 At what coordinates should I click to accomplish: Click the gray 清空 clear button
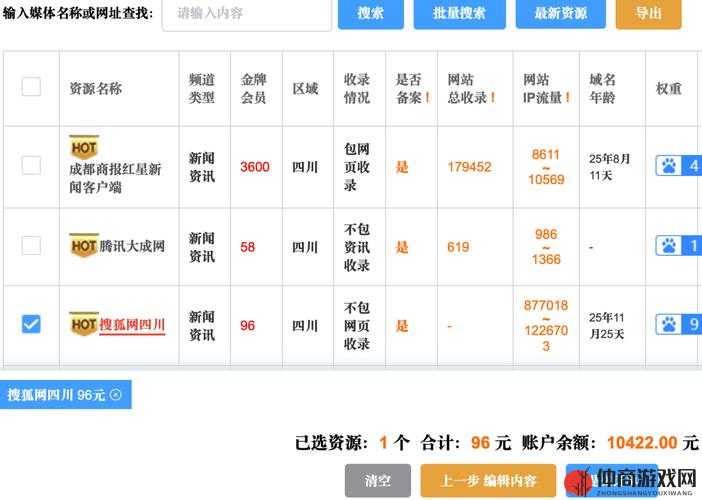click(x=377, y=481)
